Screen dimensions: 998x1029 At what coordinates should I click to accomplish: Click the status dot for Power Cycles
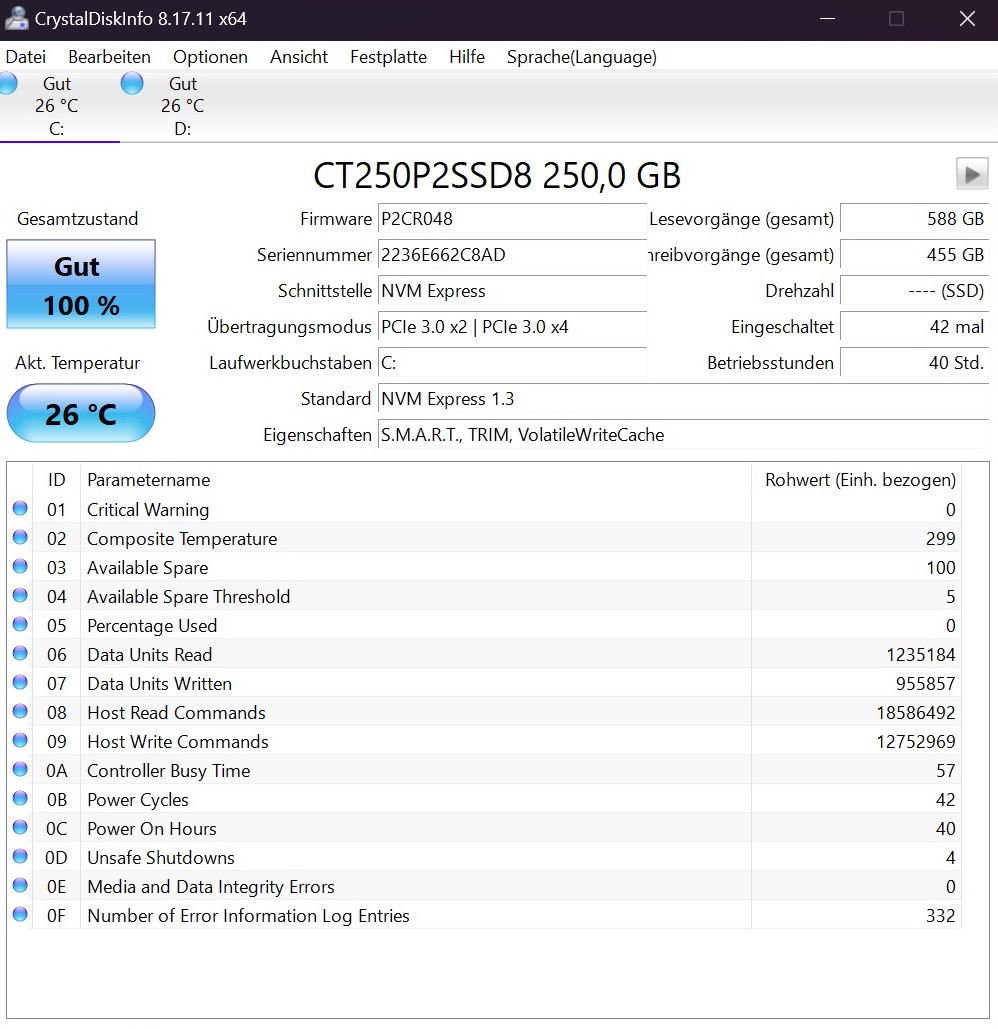(20, 798)
